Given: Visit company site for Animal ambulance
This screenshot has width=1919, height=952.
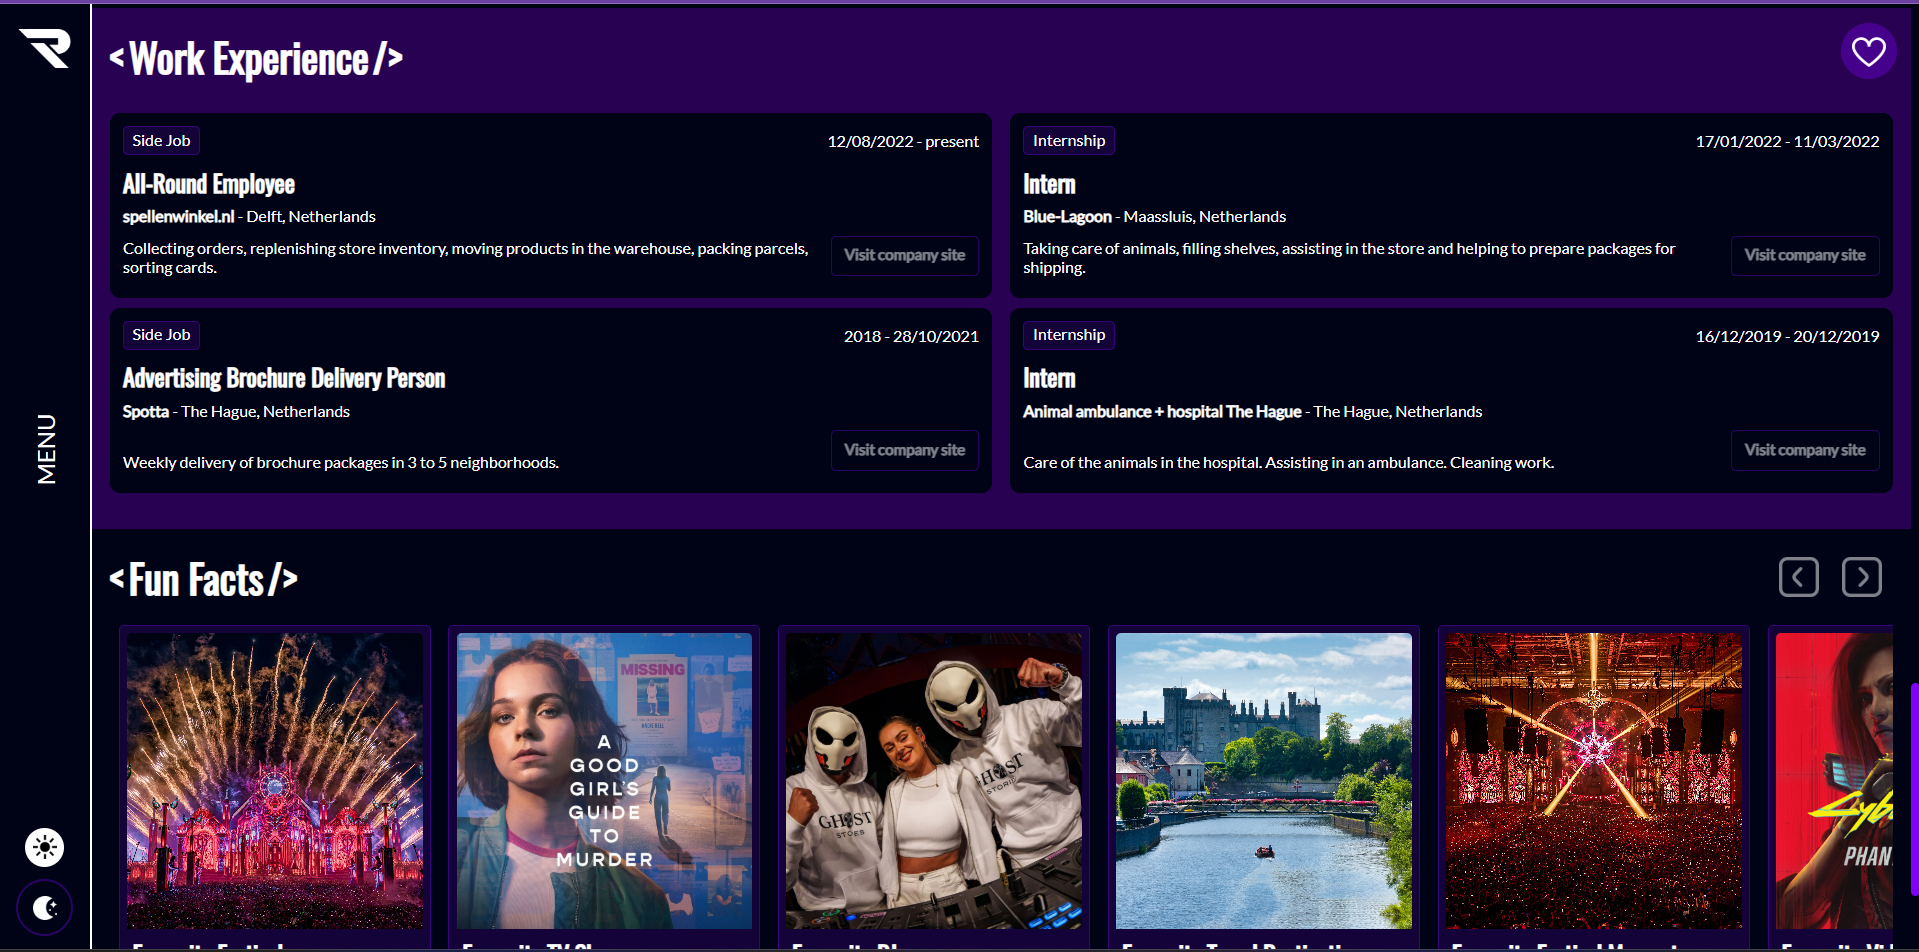Looking at the screenshot, I should (1804, 450).
